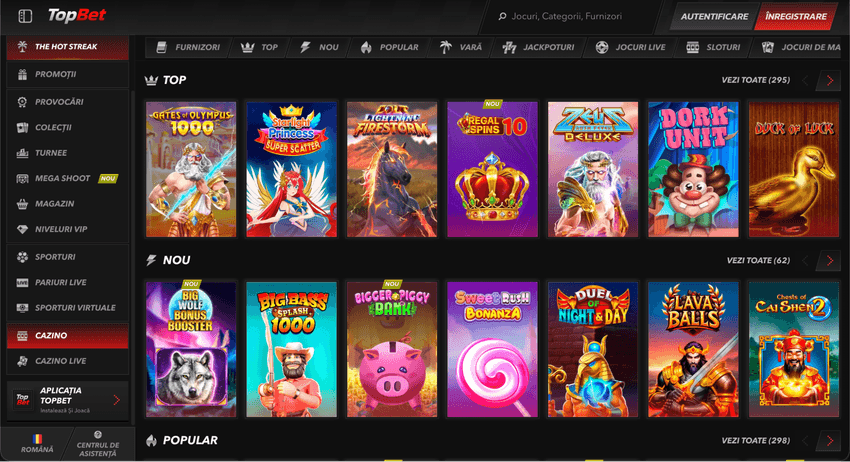Click the Furnizori stack icon
The width and height of the screenshot is (850, 462).
pyautogui.click(x=161, y=47)
